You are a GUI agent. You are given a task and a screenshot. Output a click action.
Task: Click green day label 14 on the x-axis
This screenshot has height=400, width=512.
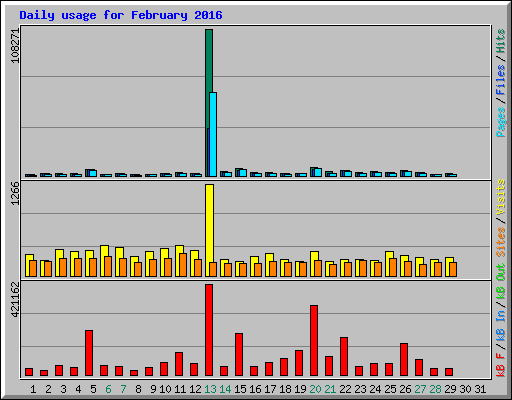(225, 389)
